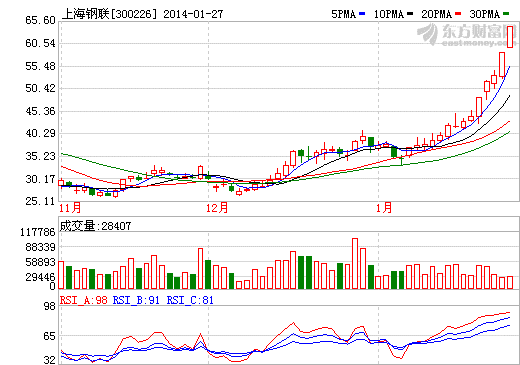Click the 65 RSI axis label
This screenshot has height=365, width=520.
point(49,336)
